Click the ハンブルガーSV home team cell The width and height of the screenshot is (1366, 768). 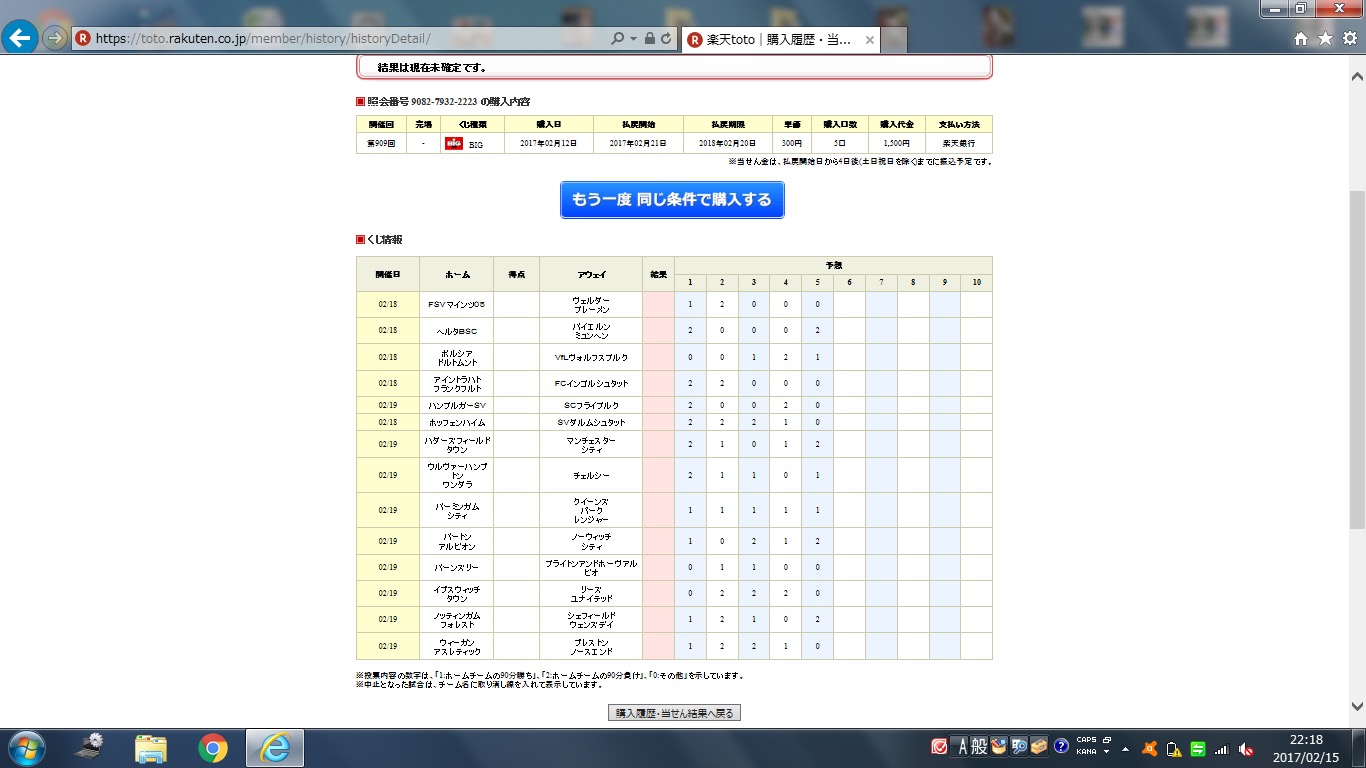456,405
